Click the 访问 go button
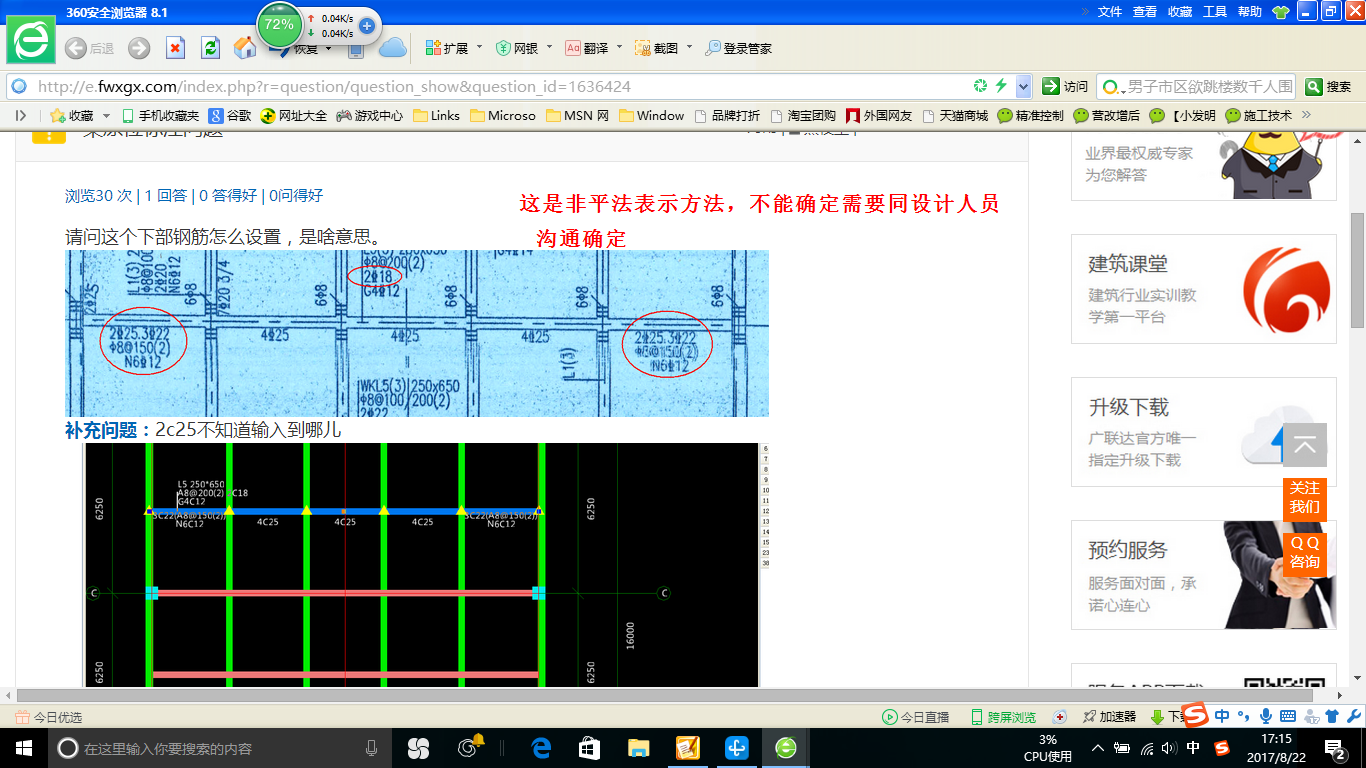Screen dimensions: 1366x768 [1065, 86]
